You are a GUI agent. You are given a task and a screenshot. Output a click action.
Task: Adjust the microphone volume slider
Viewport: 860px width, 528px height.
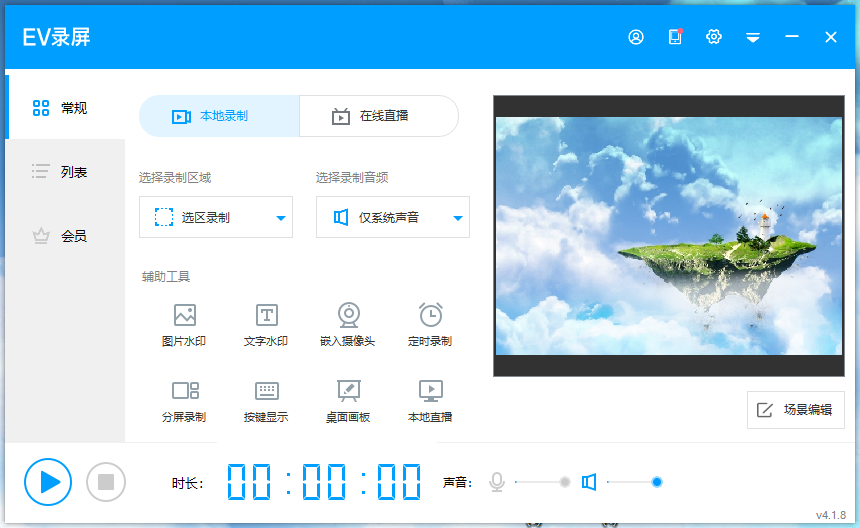541,482
